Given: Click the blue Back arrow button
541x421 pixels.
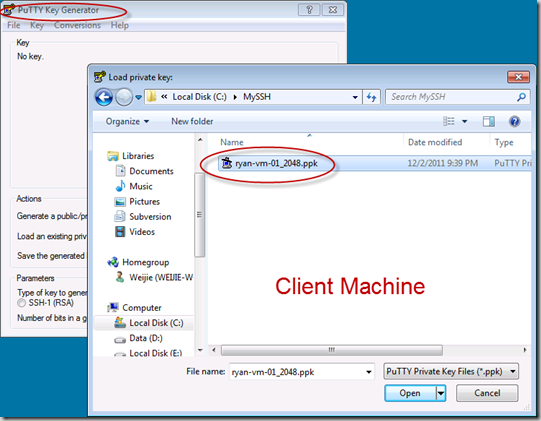Looking at the screenshot, I should click(104, 97).
